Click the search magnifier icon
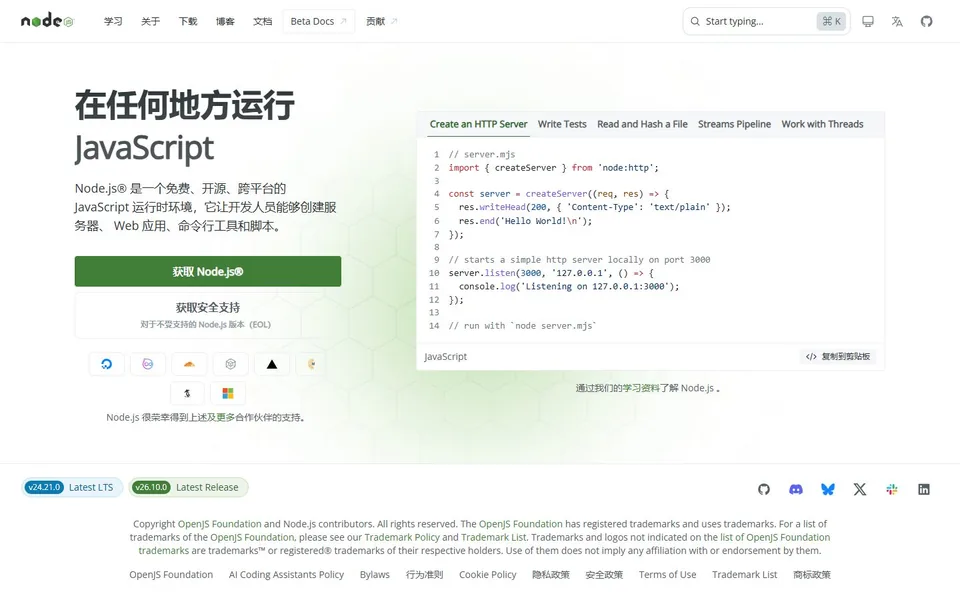Image resolution: width=960 pixels, height=600 pixels. (695, 21)
